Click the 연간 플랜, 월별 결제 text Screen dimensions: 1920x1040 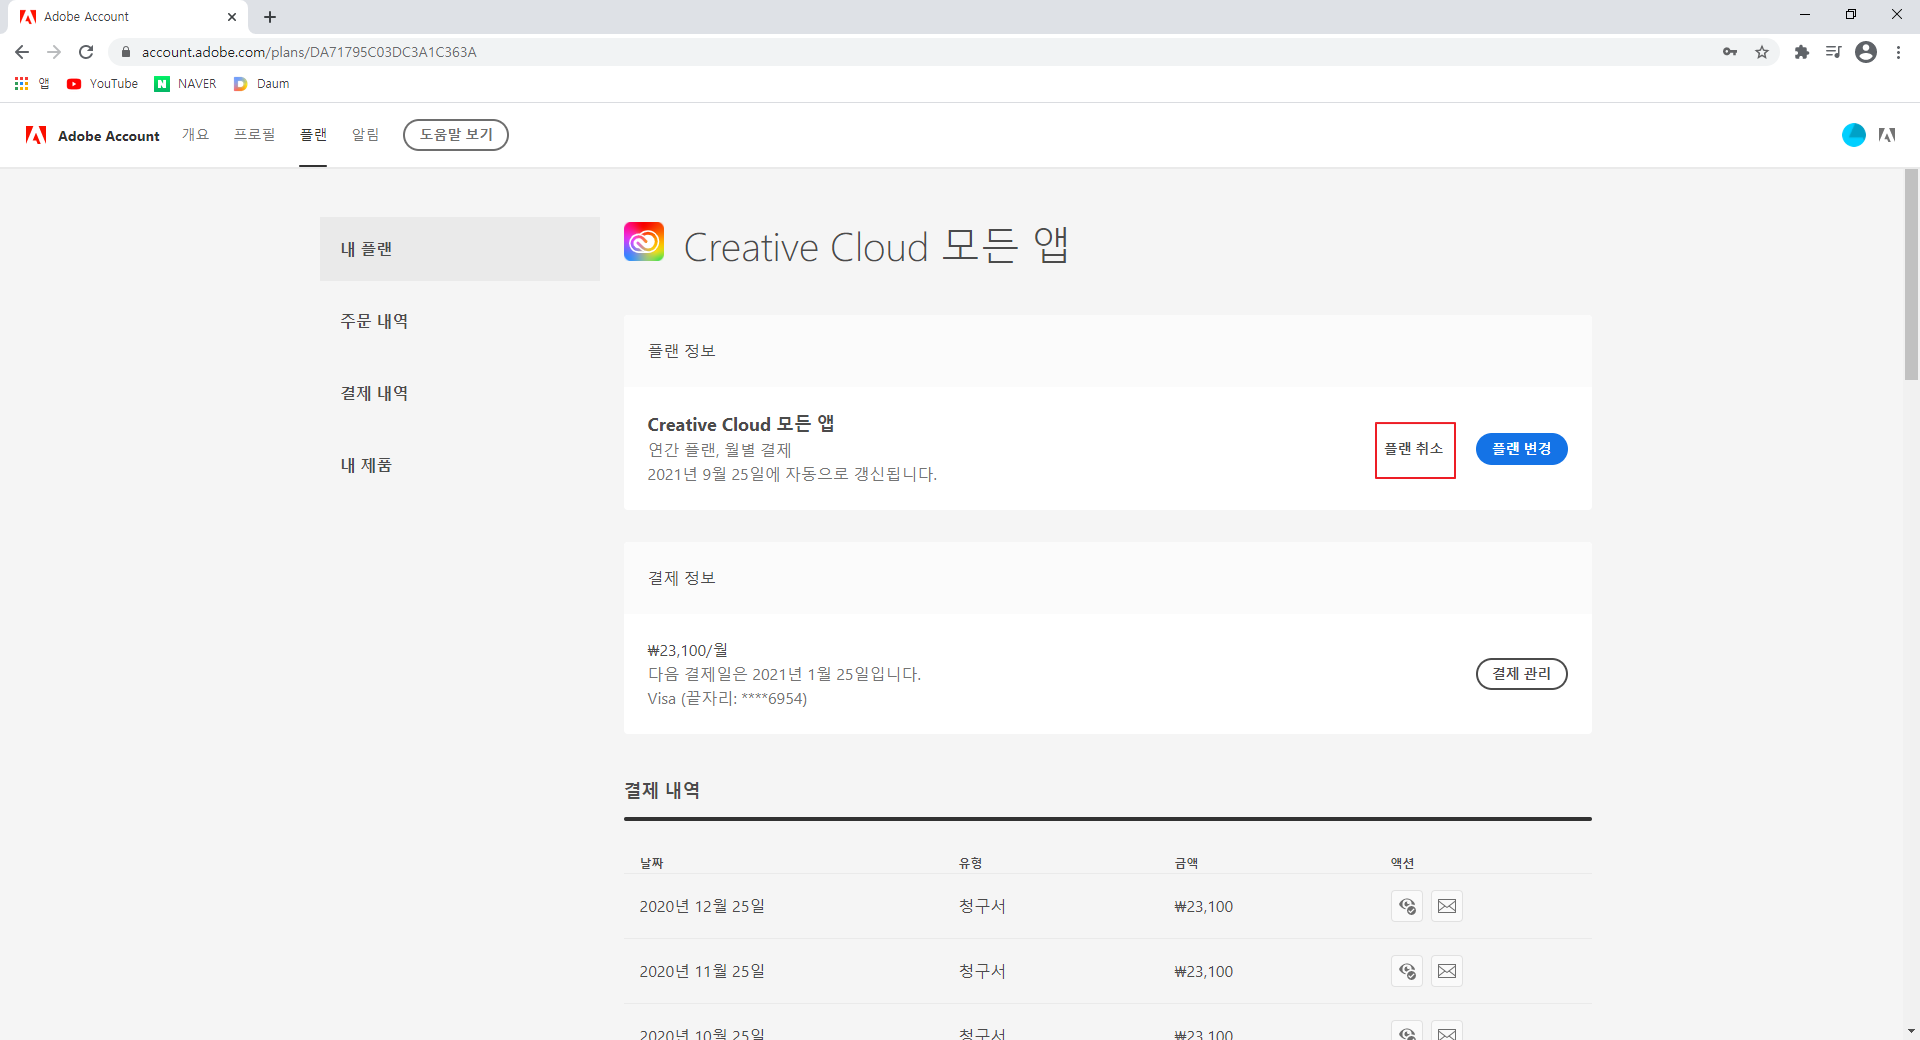click(x=720, y=450)
